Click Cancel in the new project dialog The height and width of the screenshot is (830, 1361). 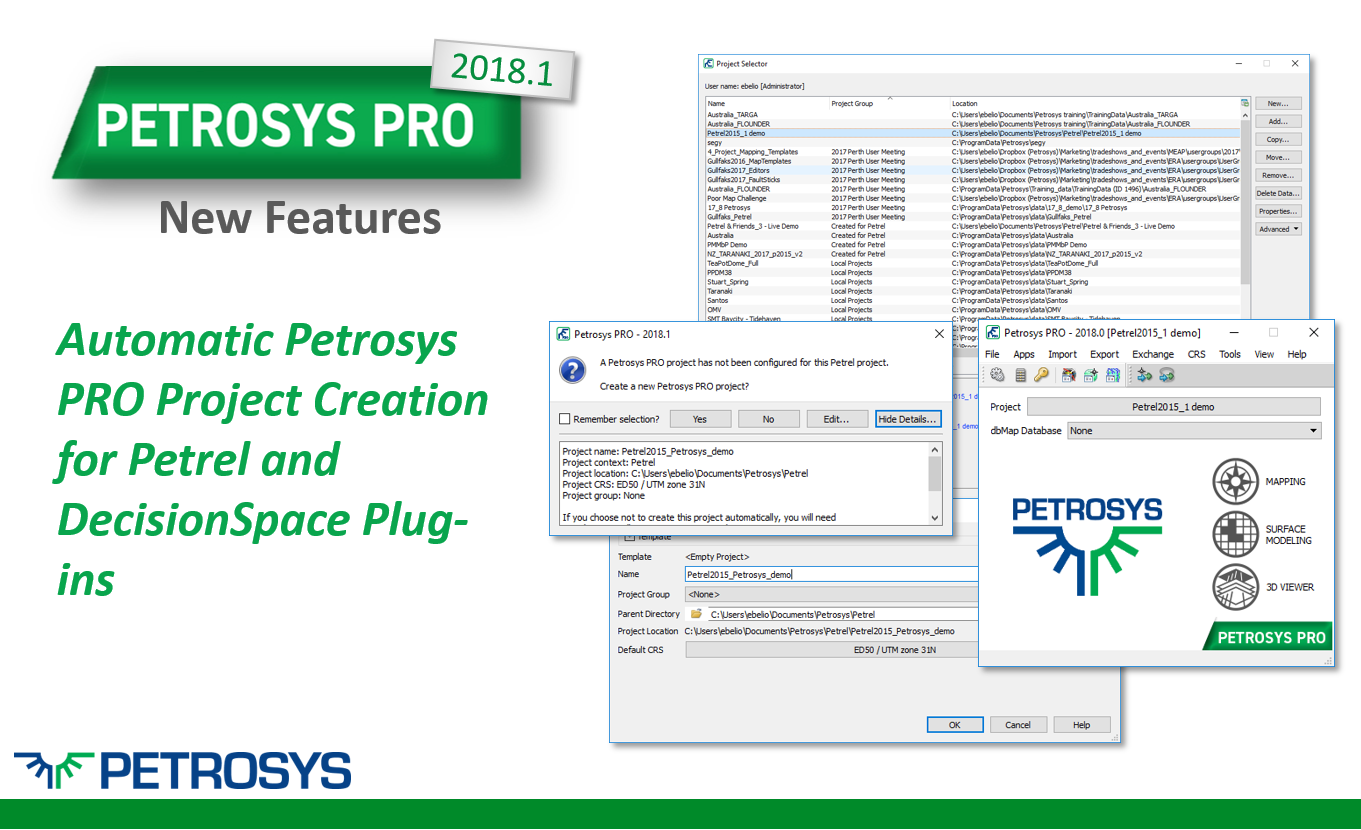pyautogui.click(x=1018, y=725)
